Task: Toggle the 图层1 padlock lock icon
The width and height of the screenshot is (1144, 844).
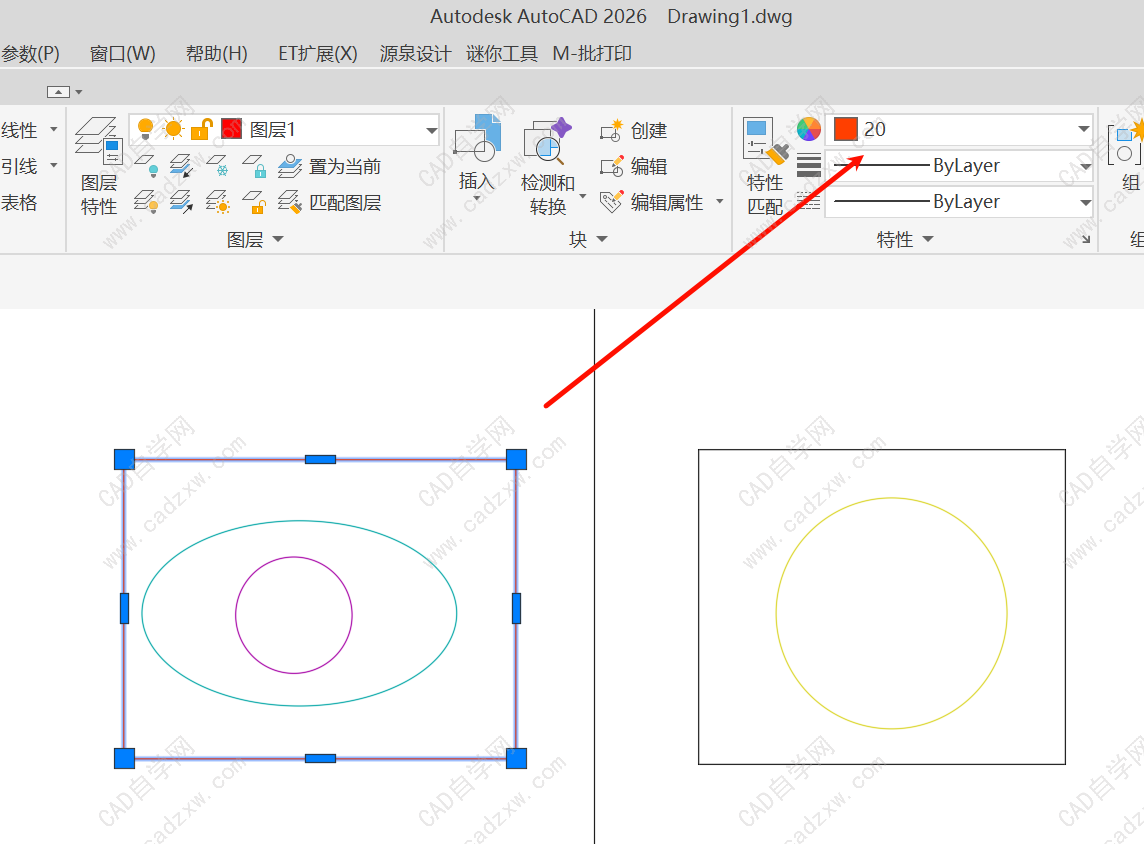Action: pos(202,129)
